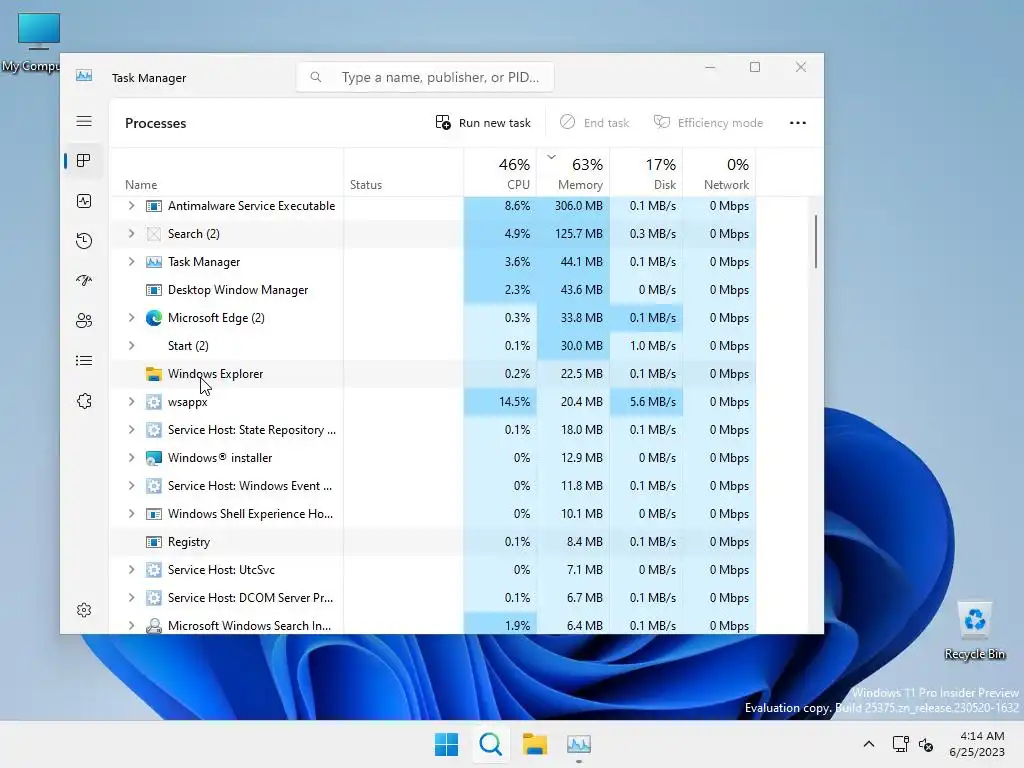Open the Services sidebar icon
1024x768 pixels.
84,401
